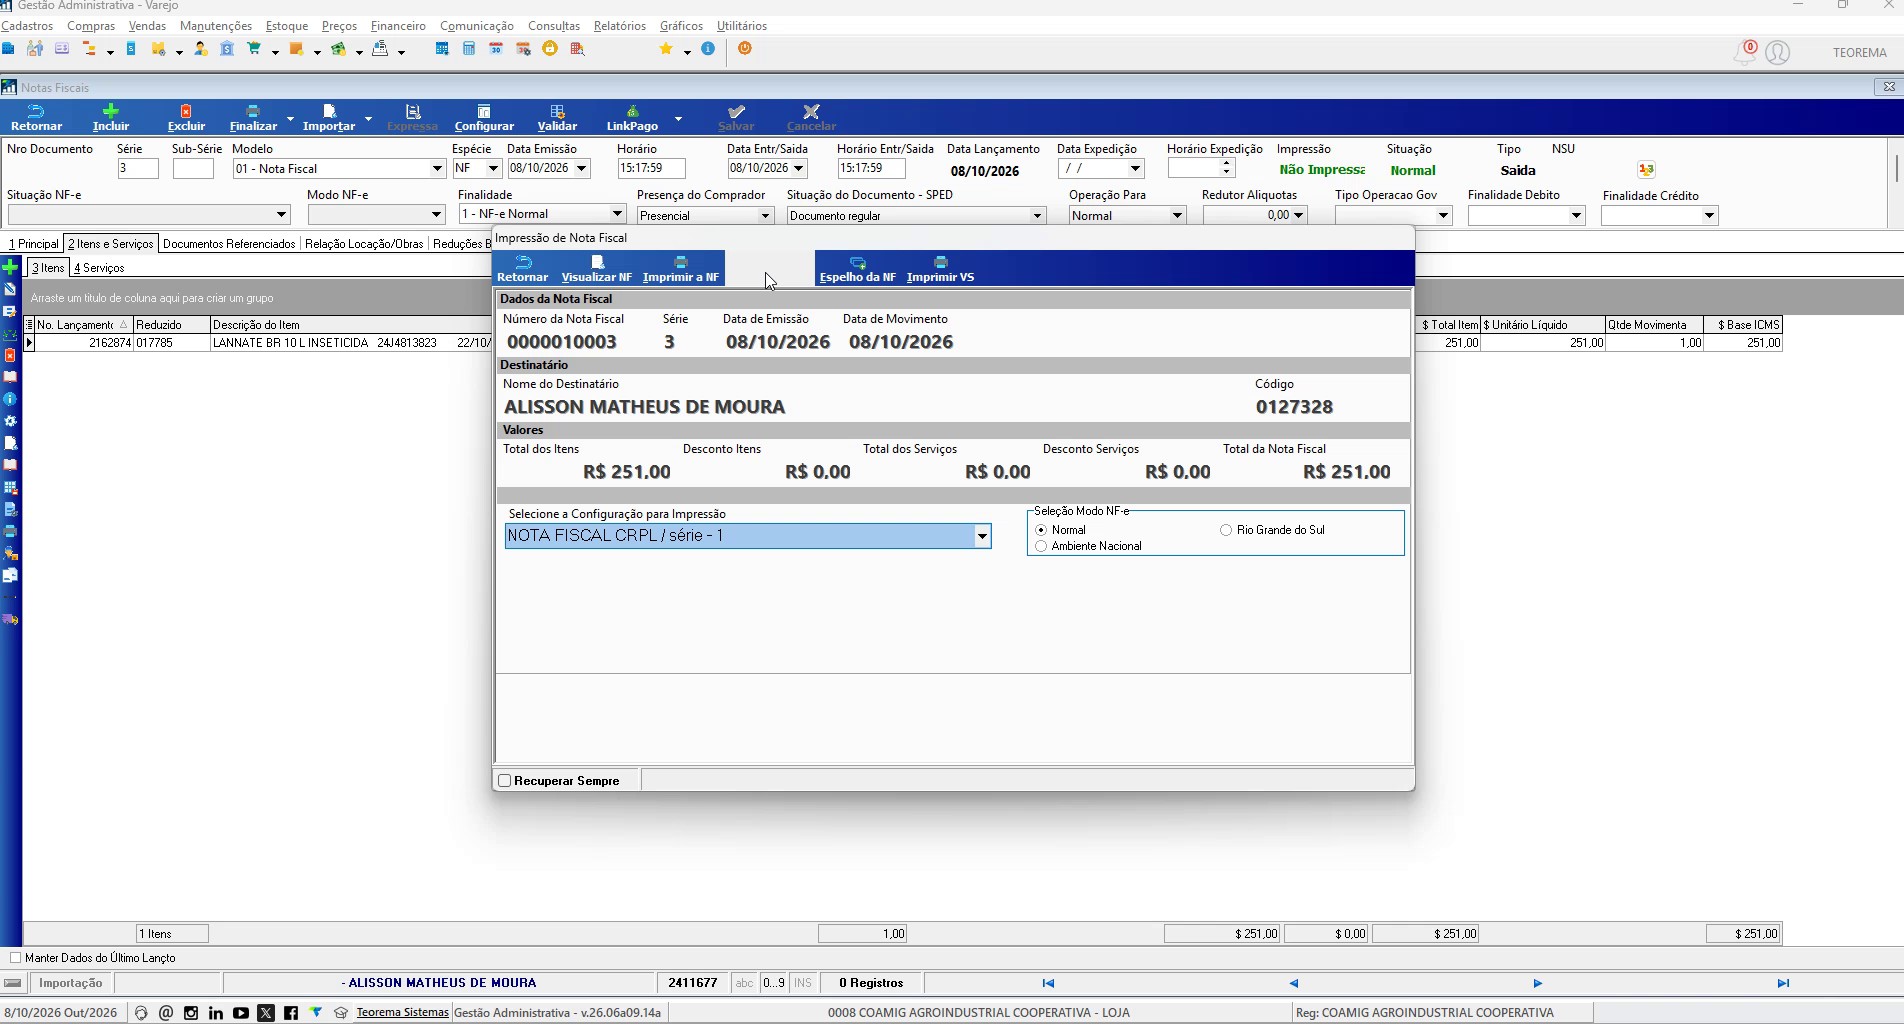The image size is (1904, 1024).
Task: Open Configurar in the toolbar
Action: (484, 117)
